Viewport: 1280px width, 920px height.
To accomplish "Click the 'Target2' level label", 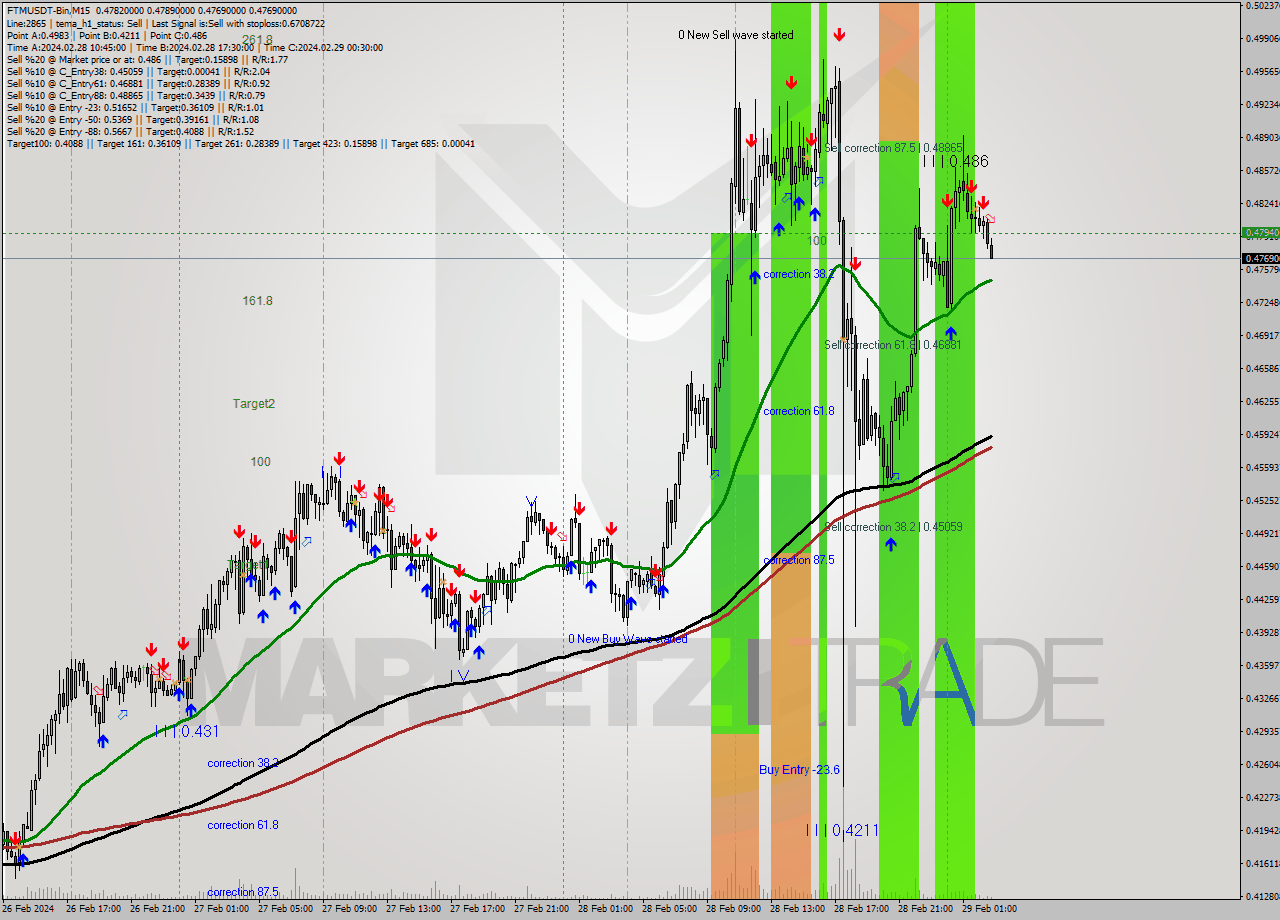I will tap(254, 404).
